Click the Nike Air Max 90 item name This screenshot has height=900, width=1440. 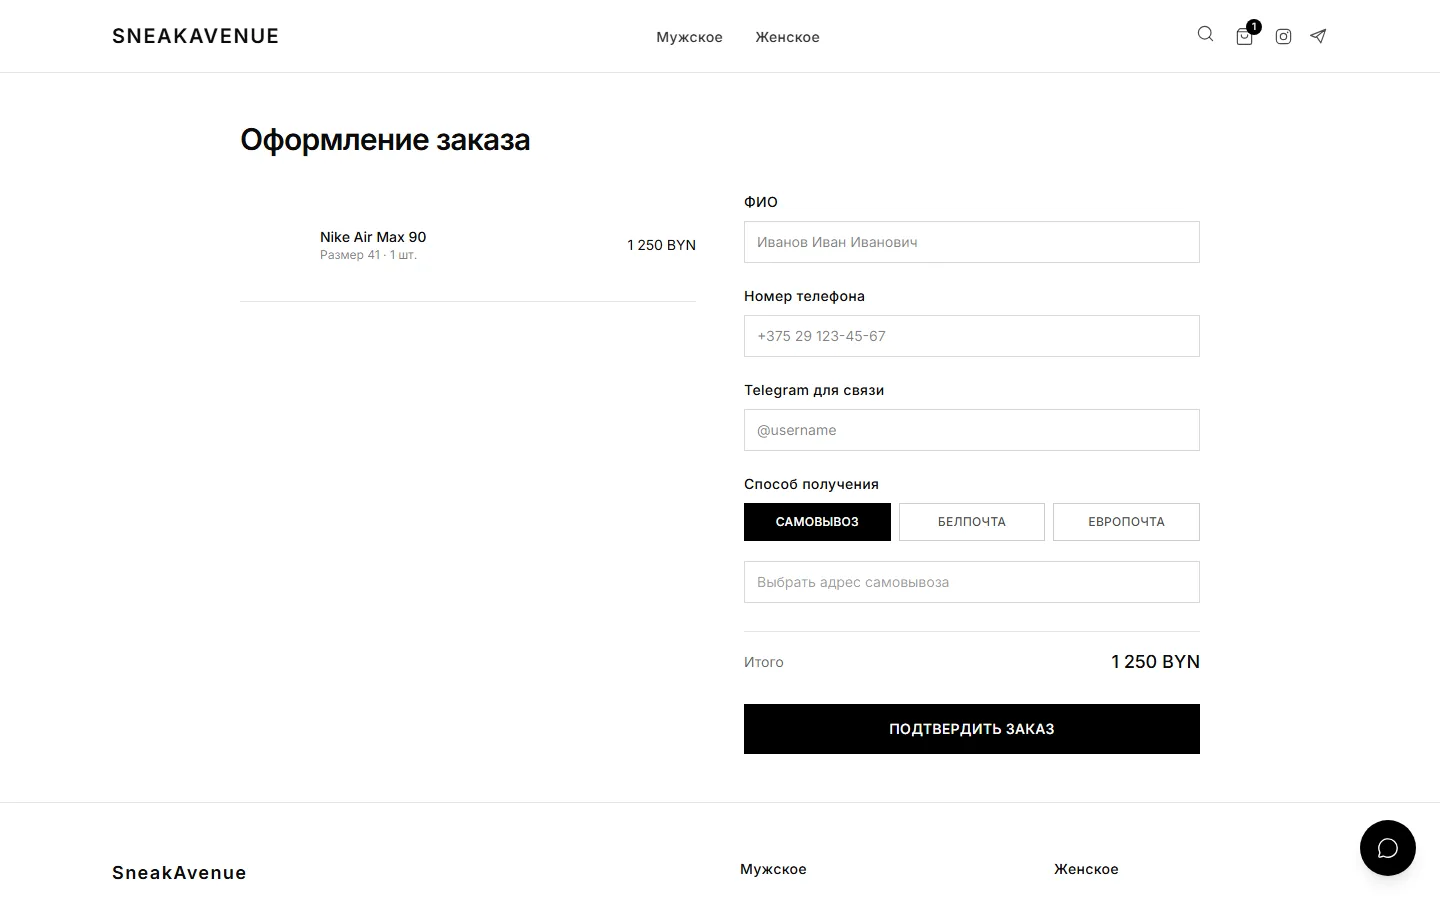pyautogui.click(x=373, y=237)
